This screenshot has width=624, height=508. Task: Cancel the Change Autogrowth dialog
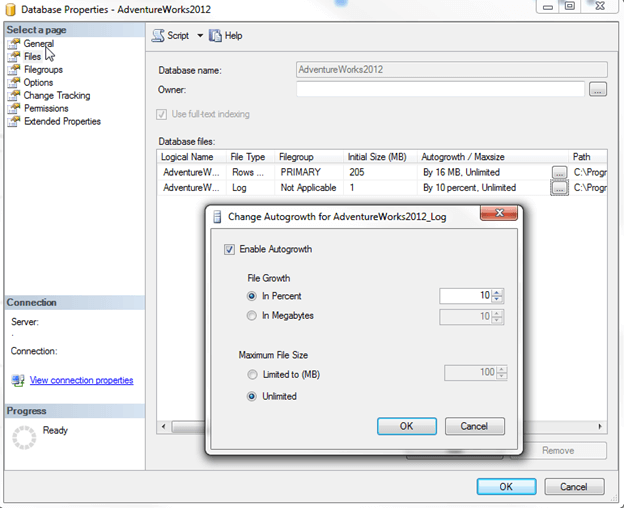coord(474,426)
